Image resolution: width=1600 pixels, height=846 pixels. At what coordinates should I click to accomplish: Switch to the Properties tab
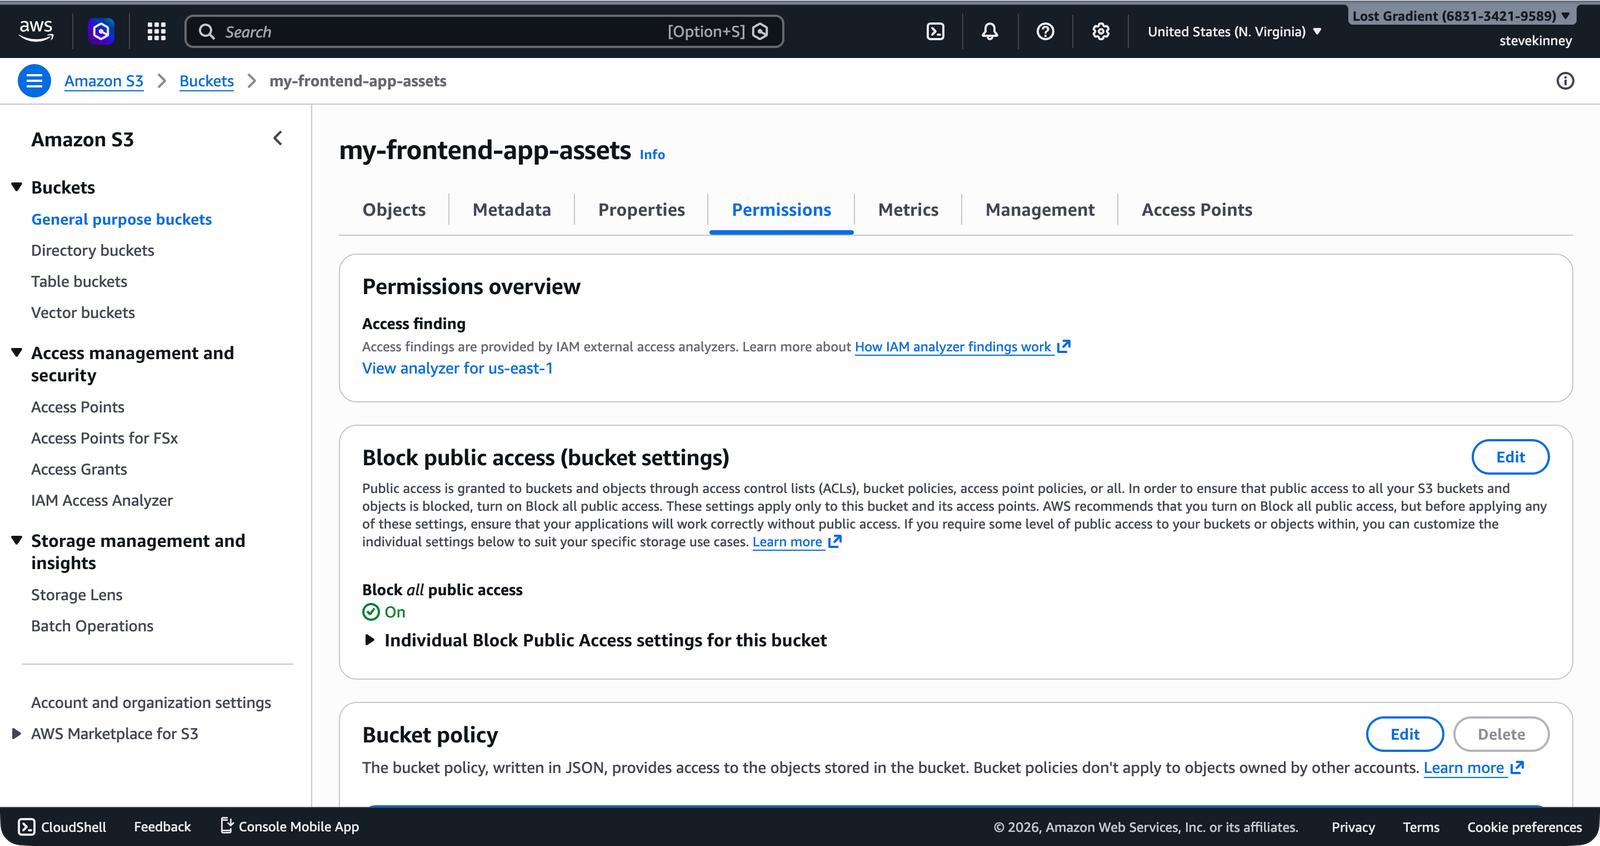[641, 209]
